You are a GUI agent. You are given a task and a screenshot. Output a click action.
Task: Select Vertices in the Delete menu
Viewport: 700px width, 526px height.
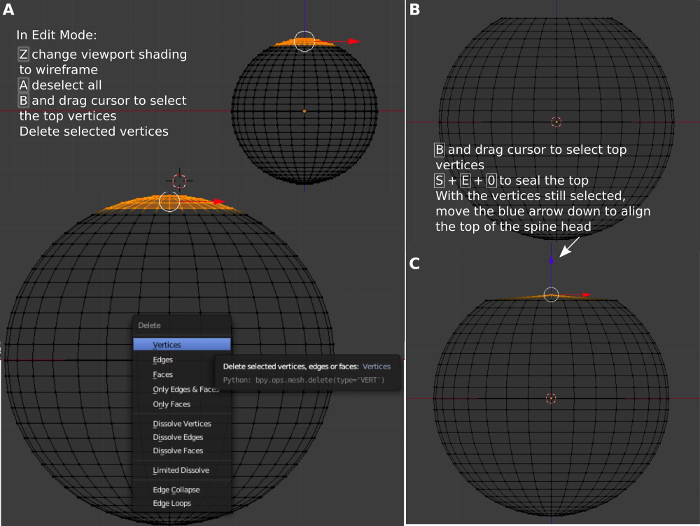pyautogui.click(x=182, y=344)
